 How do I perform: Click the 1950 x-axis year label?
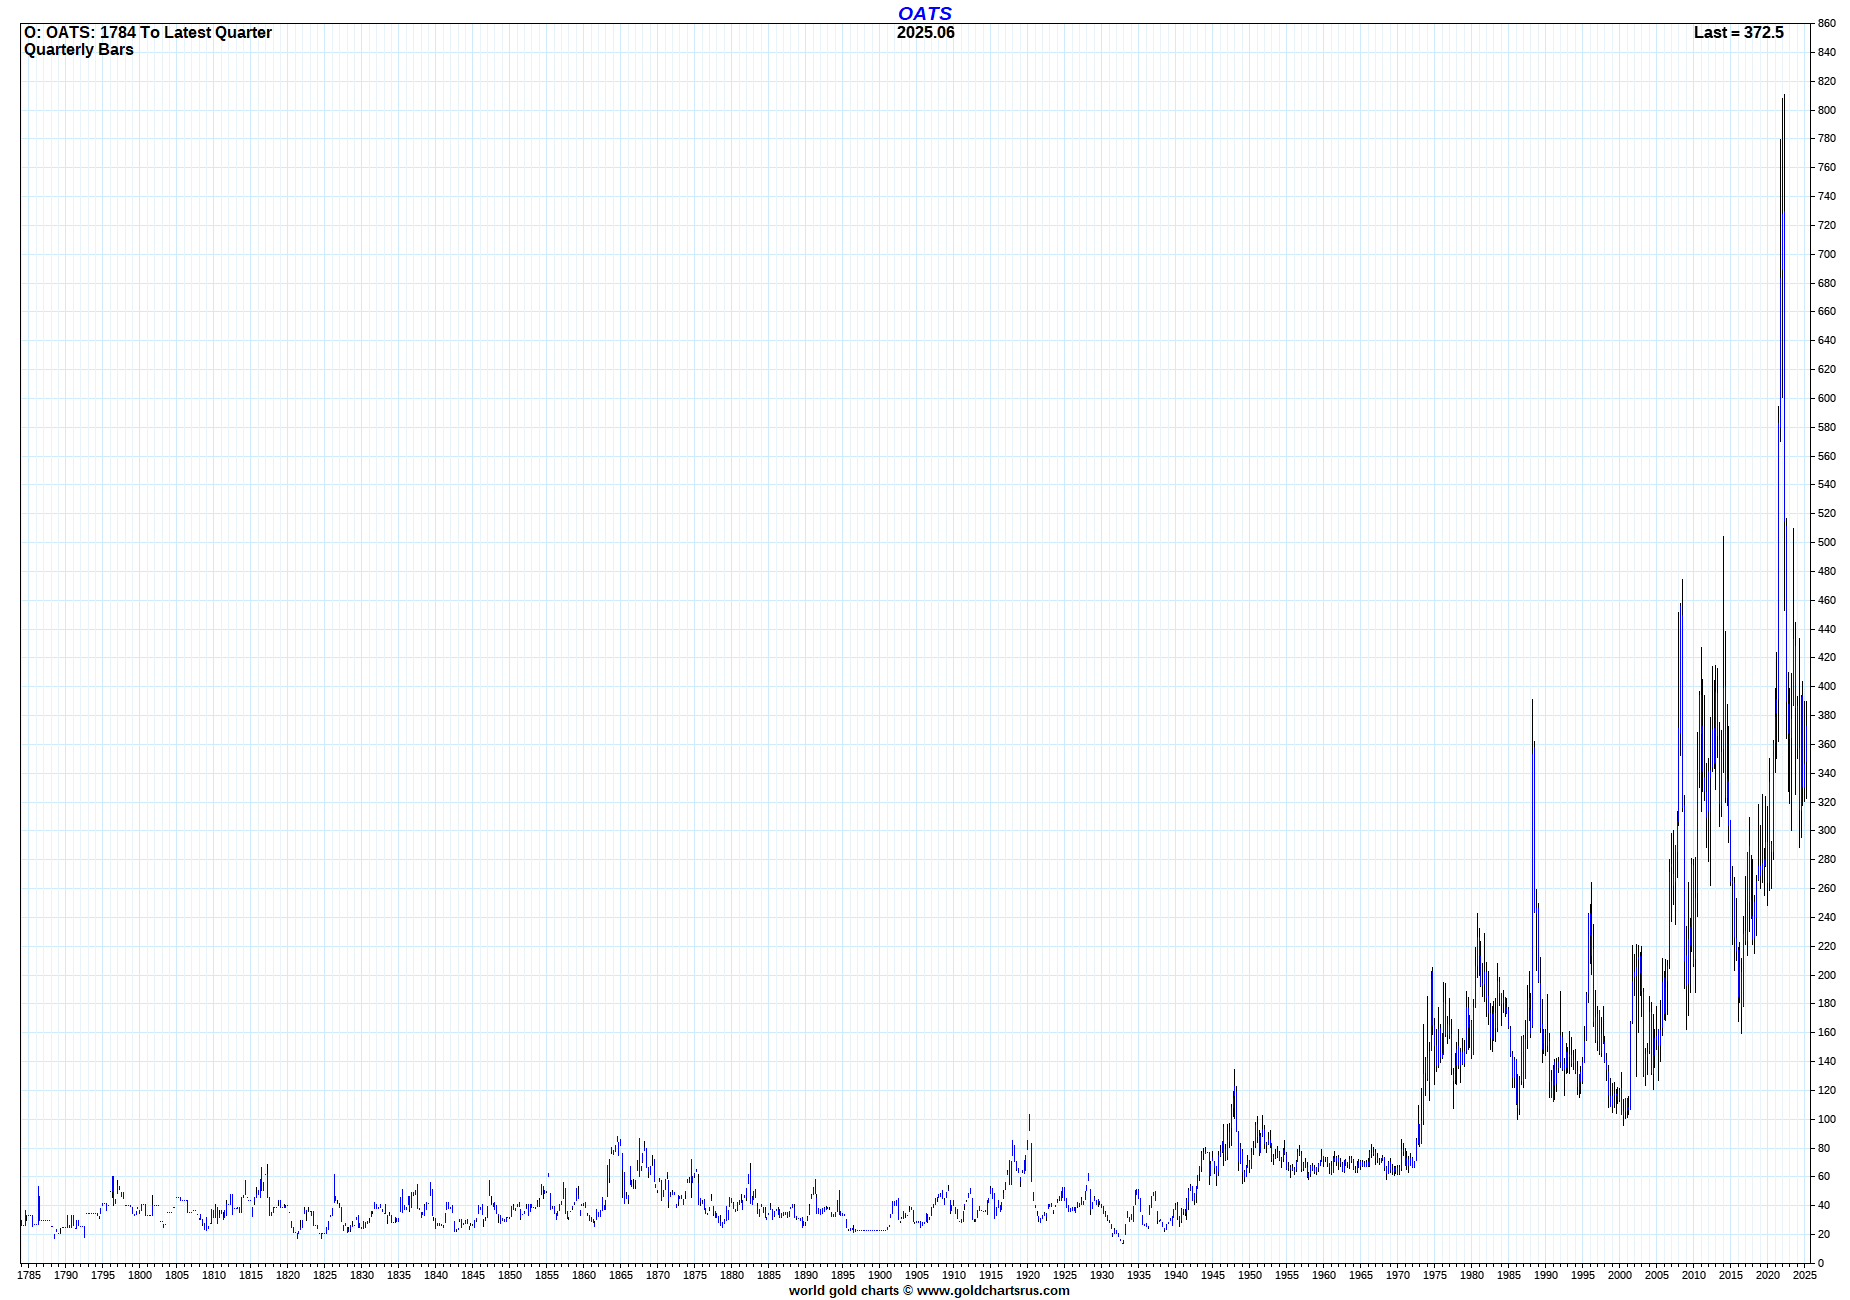point(1250,1275)
